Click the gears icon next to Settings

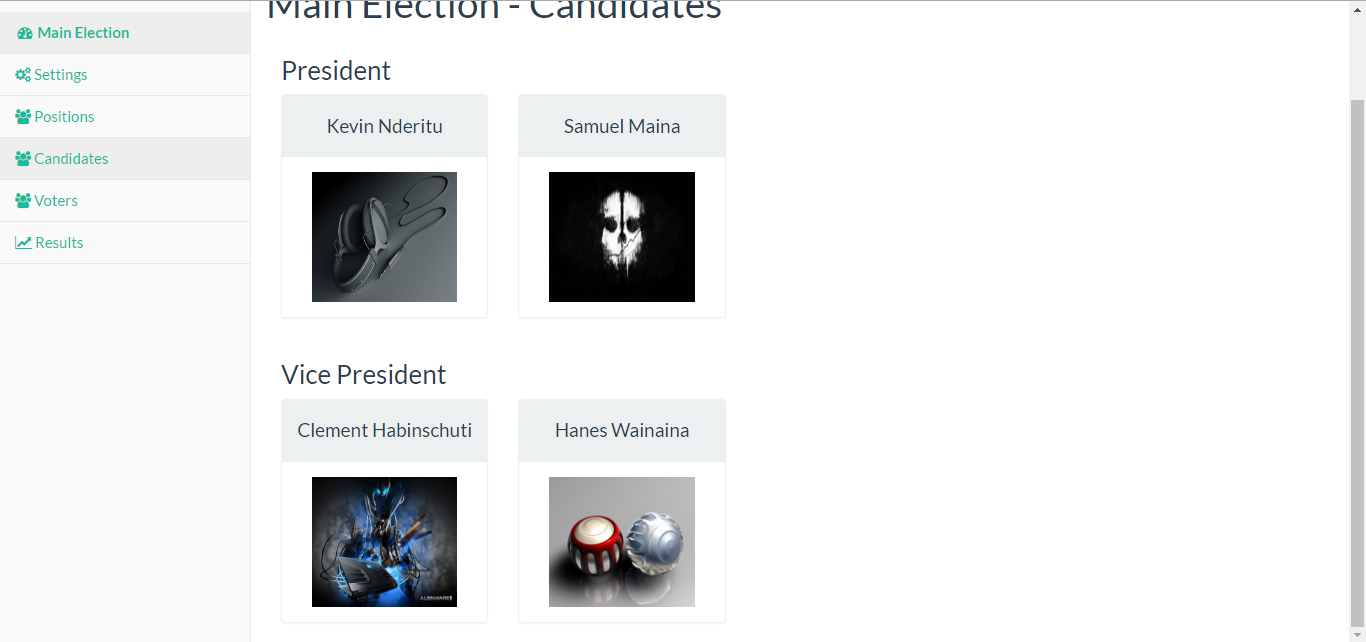(x=23, y=75)
